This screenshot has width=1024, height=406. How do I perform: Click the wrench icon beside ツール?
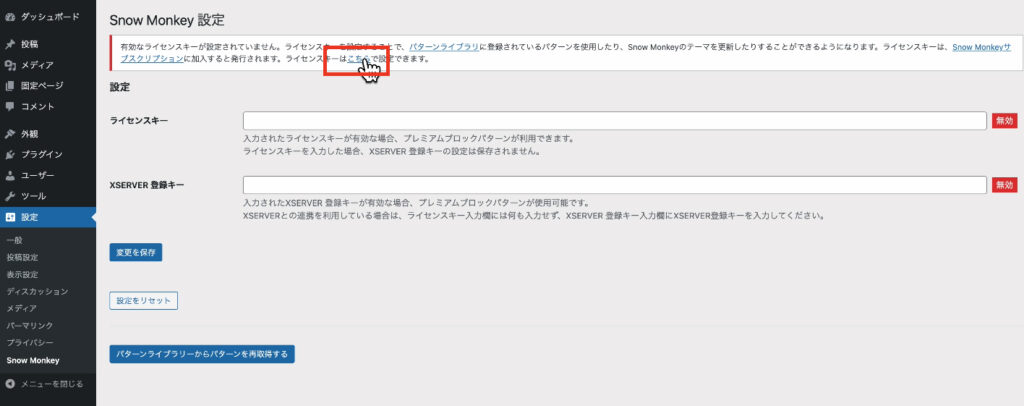point(10,196)
